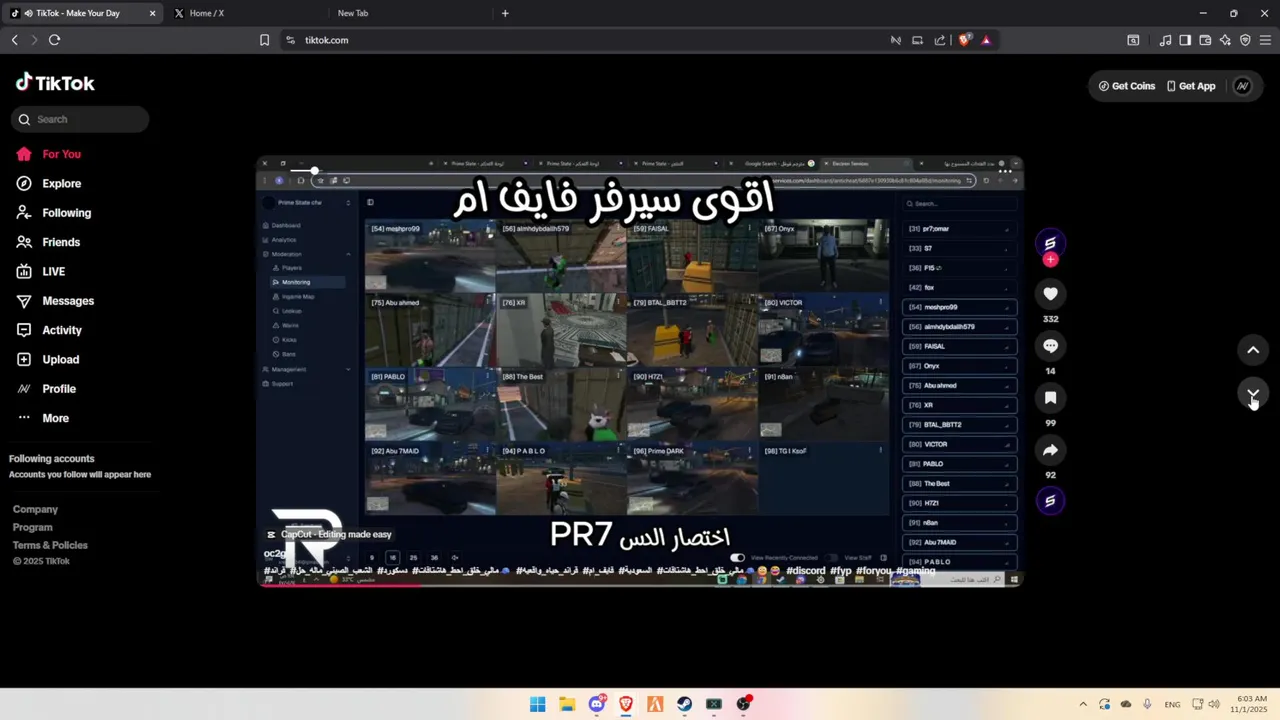Open OBS Studio from the taskbar
1280x720 pixels.
coord(743,704)
